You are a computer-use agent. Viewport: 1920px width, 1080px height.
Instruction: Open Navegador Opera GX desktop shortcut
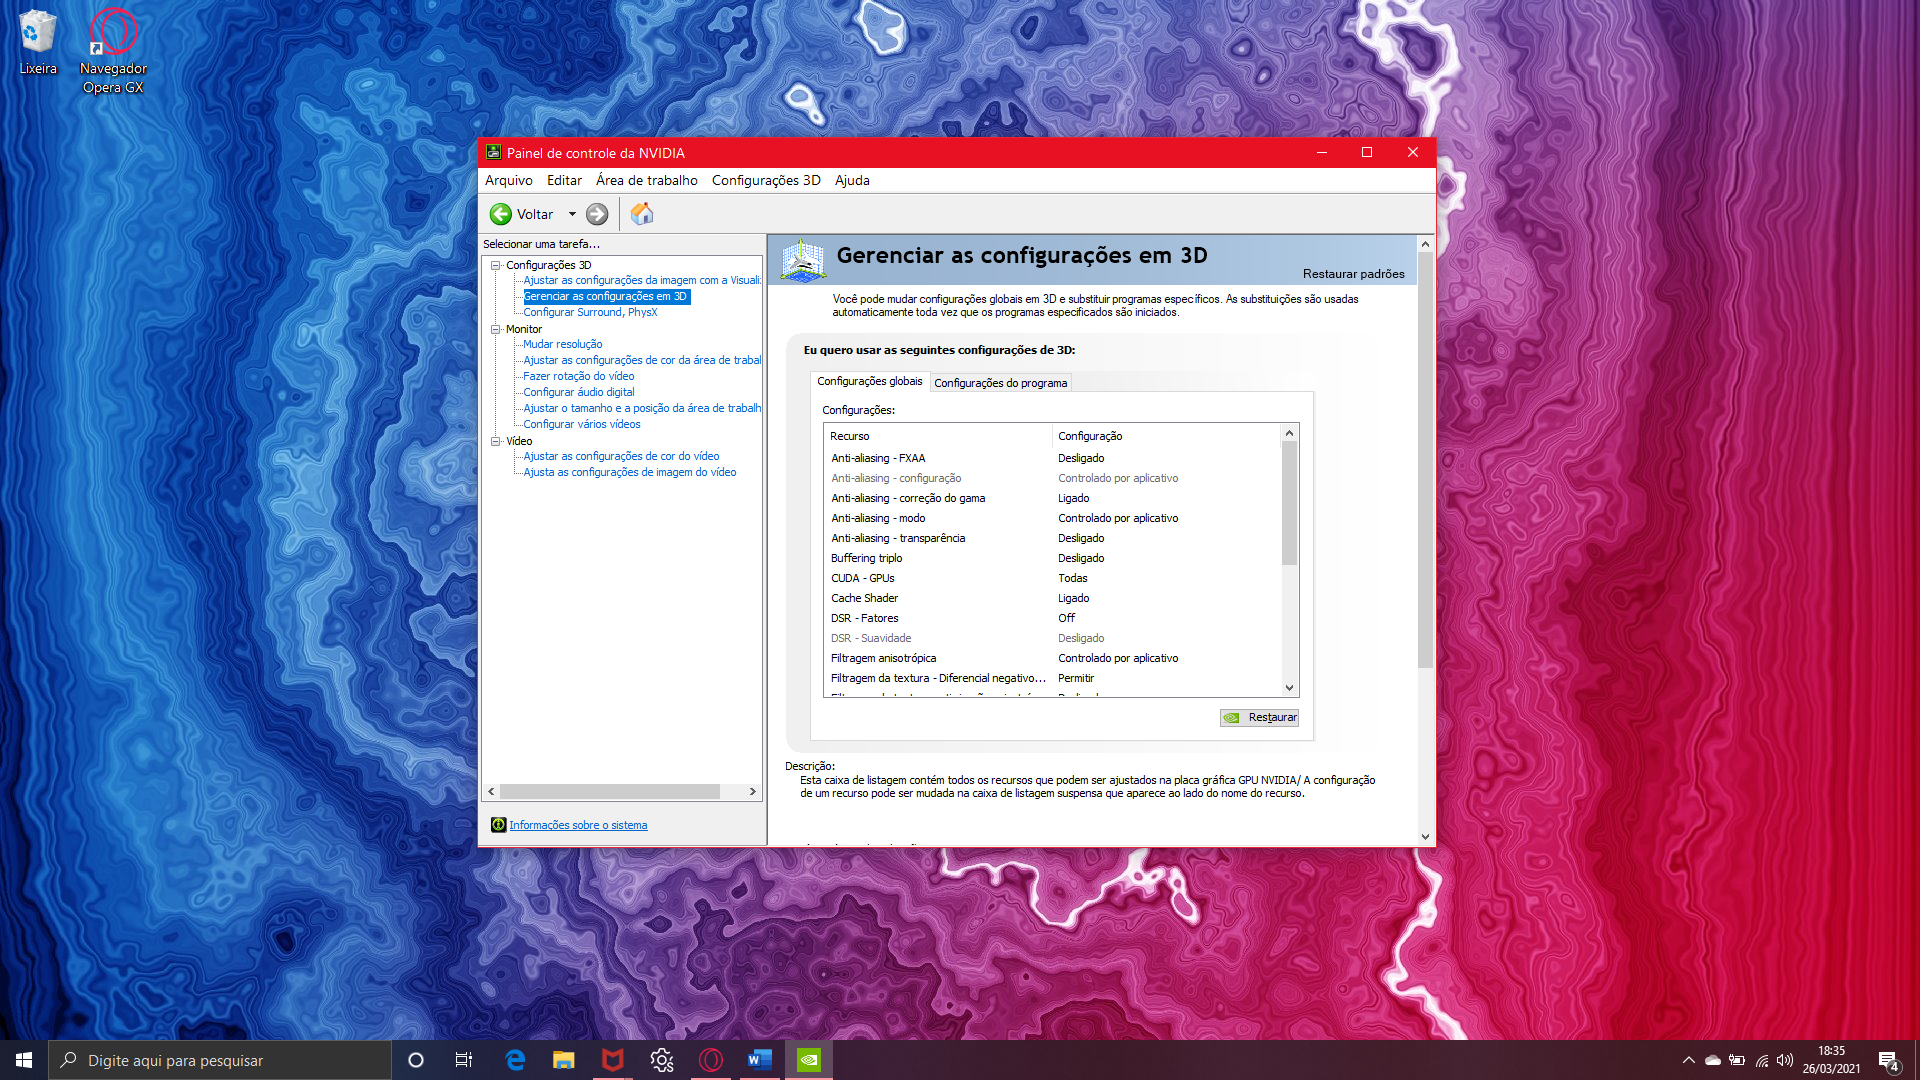113,51
